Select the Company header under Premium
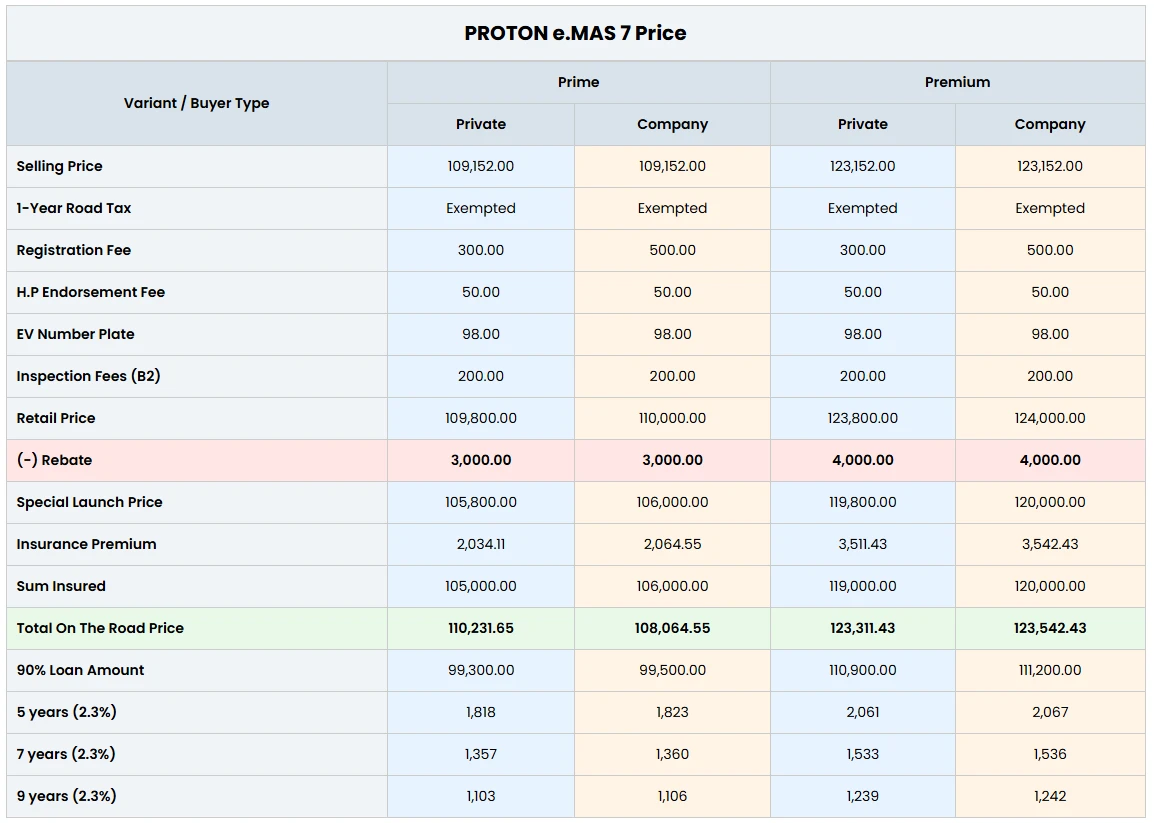 1049,124
